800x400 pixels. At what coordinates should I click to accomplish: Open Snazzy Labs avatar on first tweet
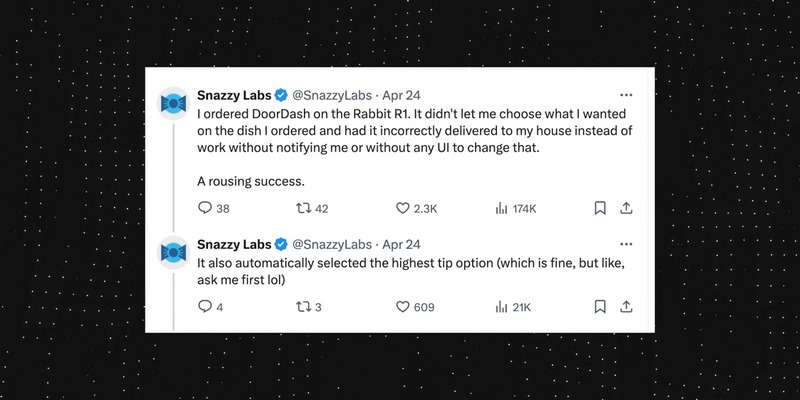[176, 102]
